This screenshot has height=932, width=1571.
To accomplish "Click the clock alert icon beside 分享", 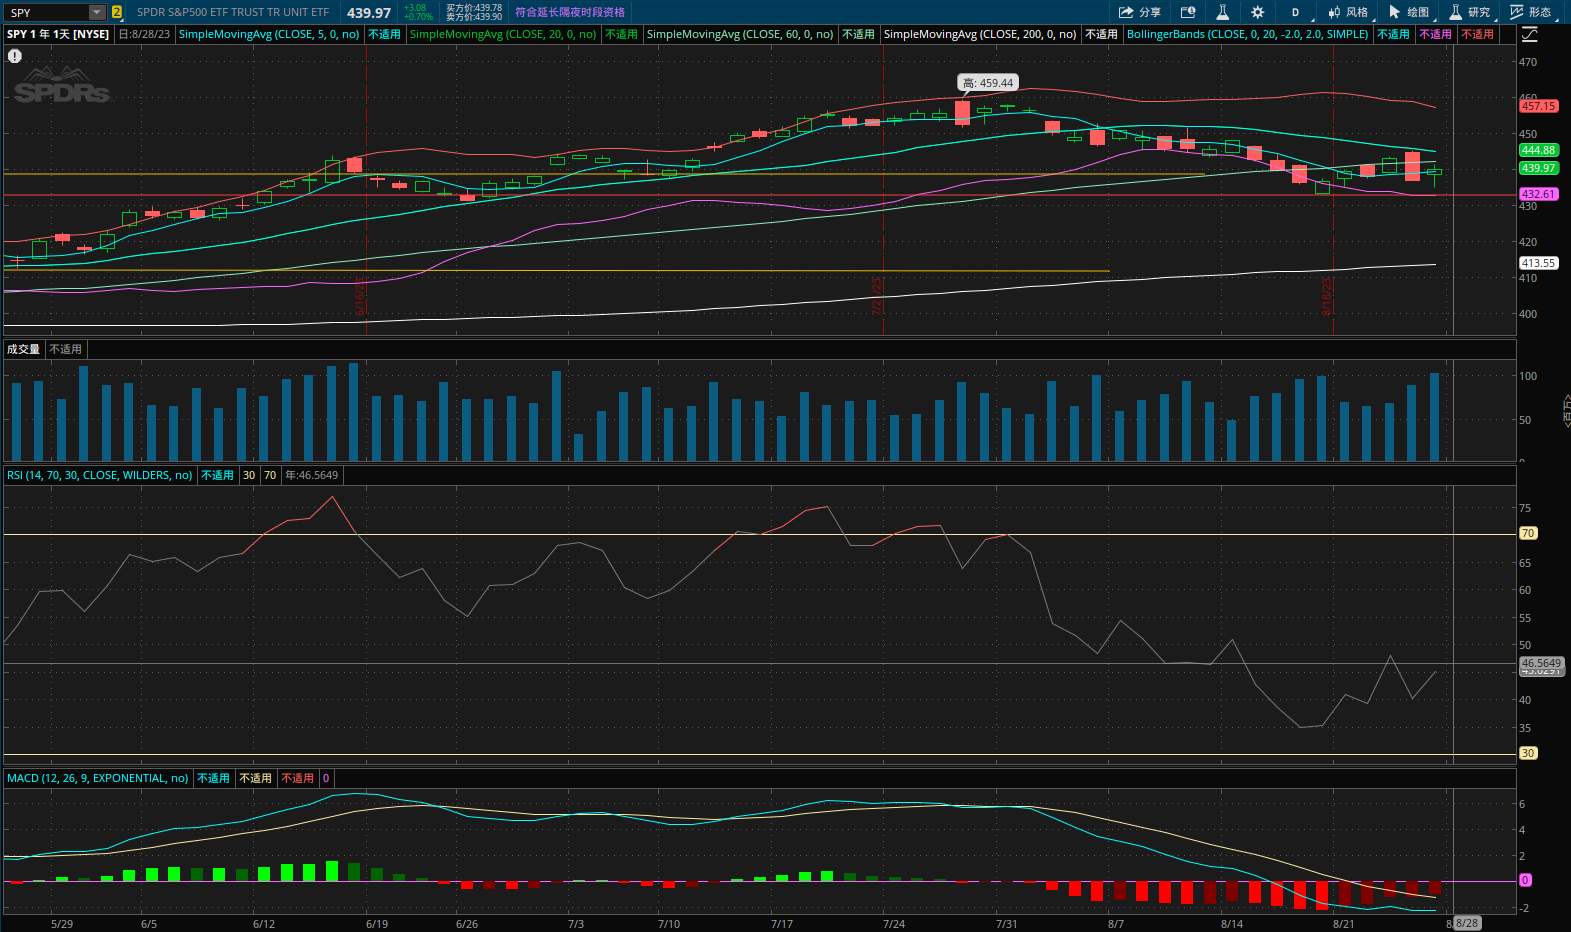I will [x=1188, y=12].
